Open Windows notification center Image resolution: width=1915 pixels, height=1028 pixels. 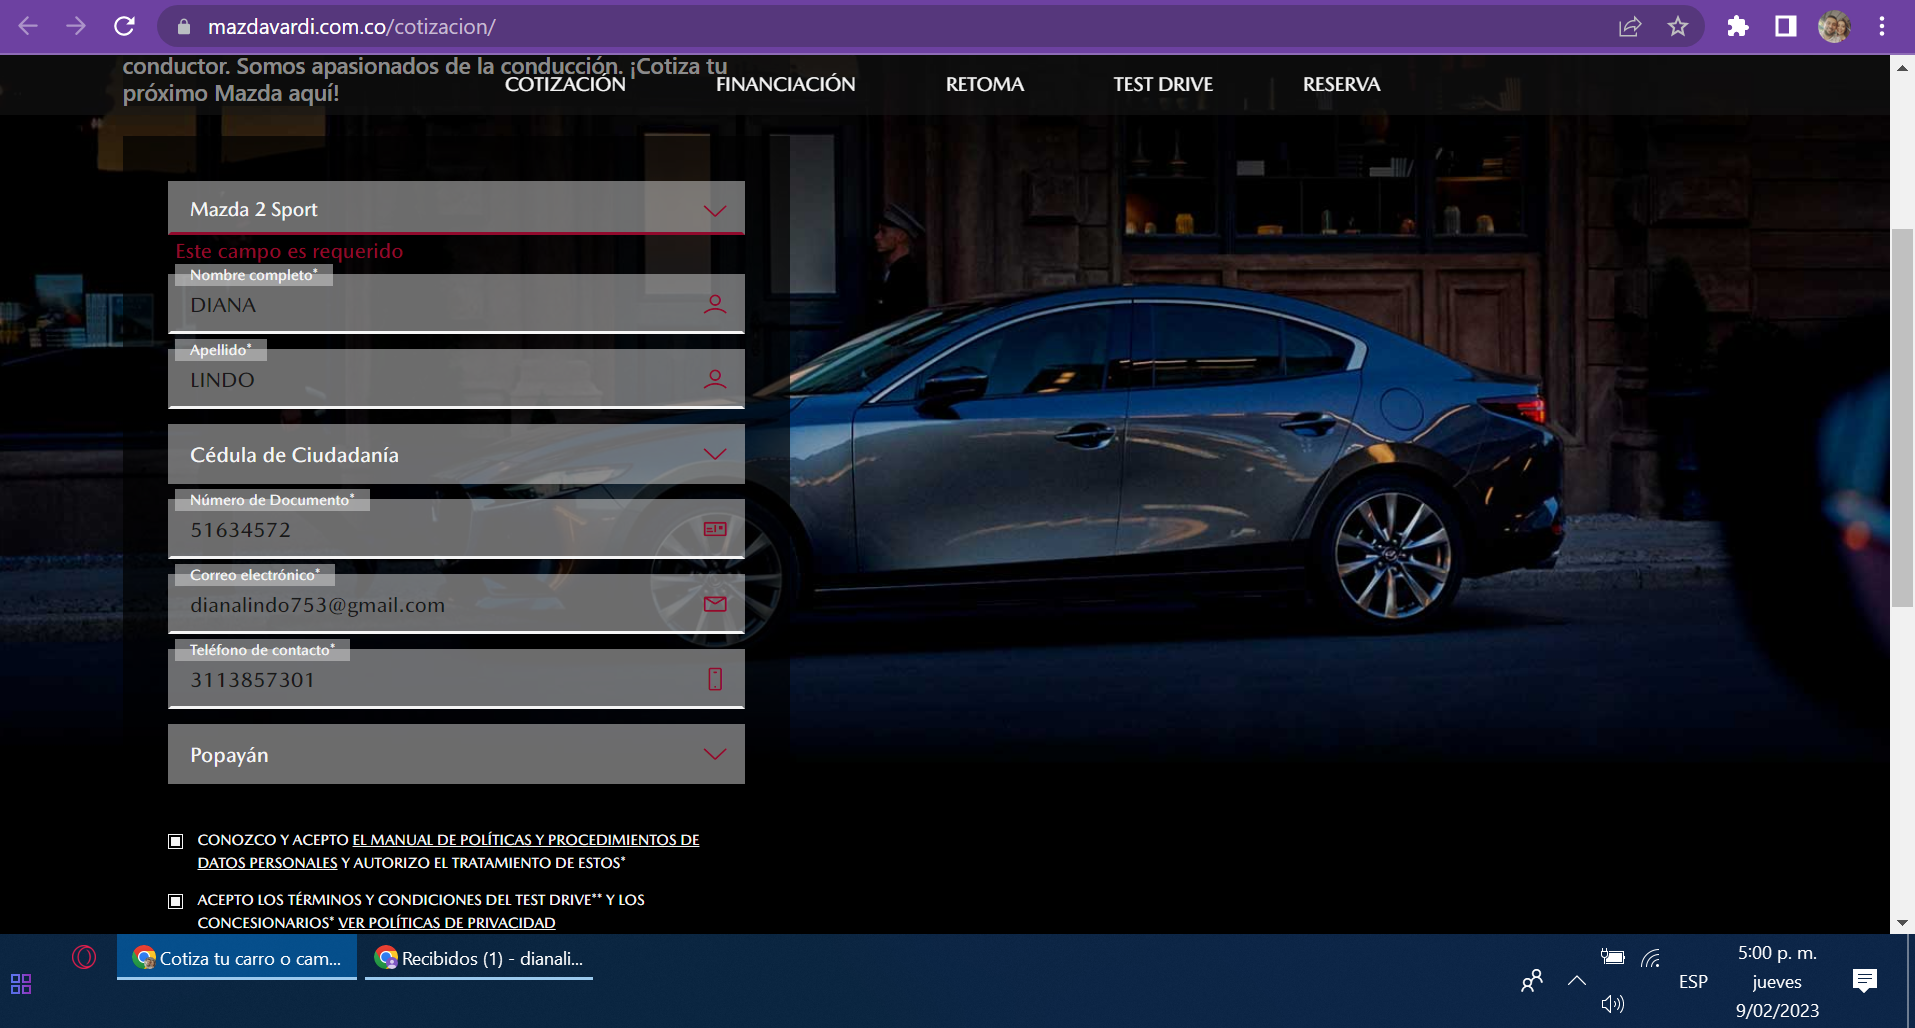coord(1865,981)
